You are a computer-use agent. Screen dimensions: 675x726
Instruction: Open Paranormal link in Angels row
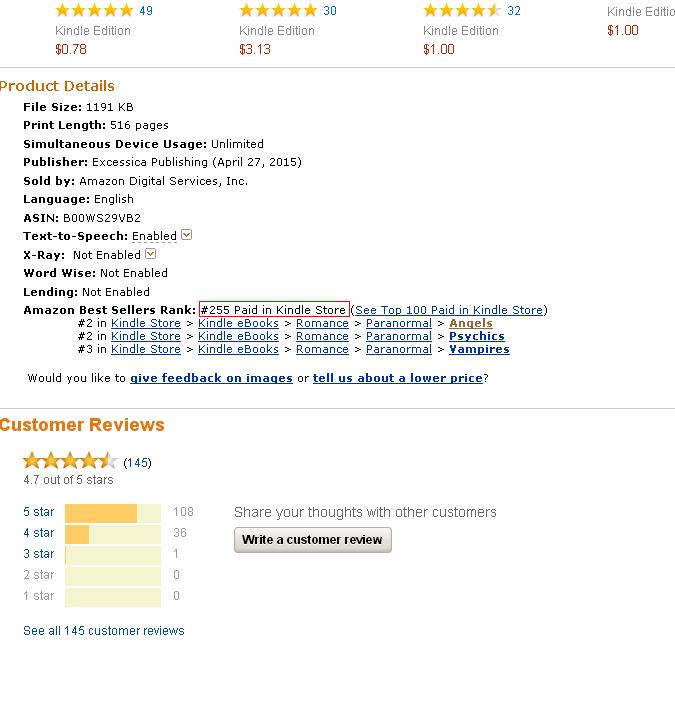coord(398,323)
